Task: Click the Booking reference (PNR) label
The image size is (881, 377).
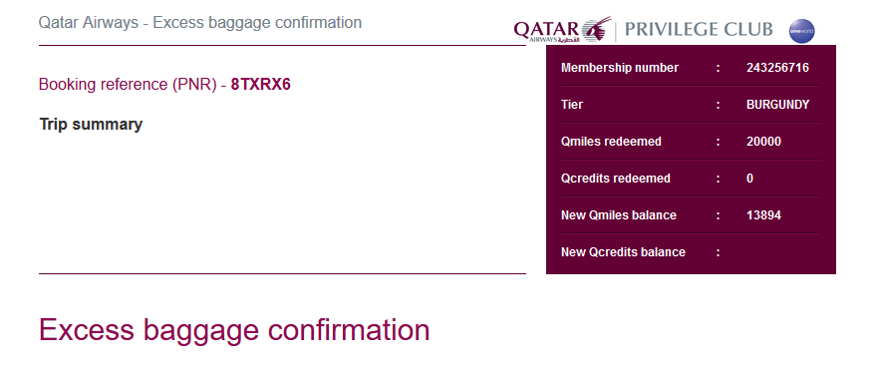Action: [x=128, y=85]
